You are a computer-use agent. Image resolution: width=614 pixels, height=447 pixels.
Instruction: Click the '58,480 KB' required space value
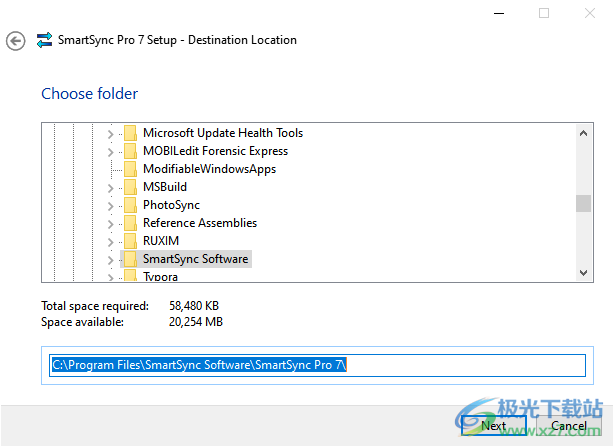click(x=194, y=306)
